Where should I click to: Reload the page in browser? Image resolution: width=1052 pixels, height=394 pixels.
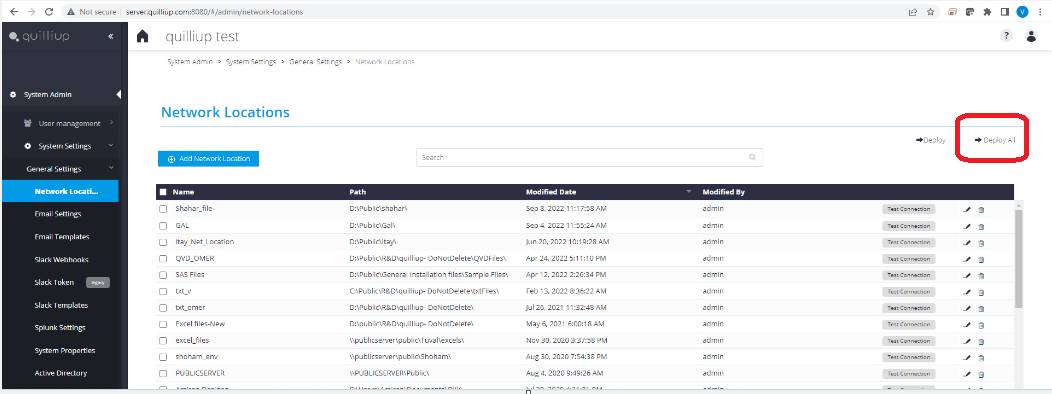[x=48, y=11]
